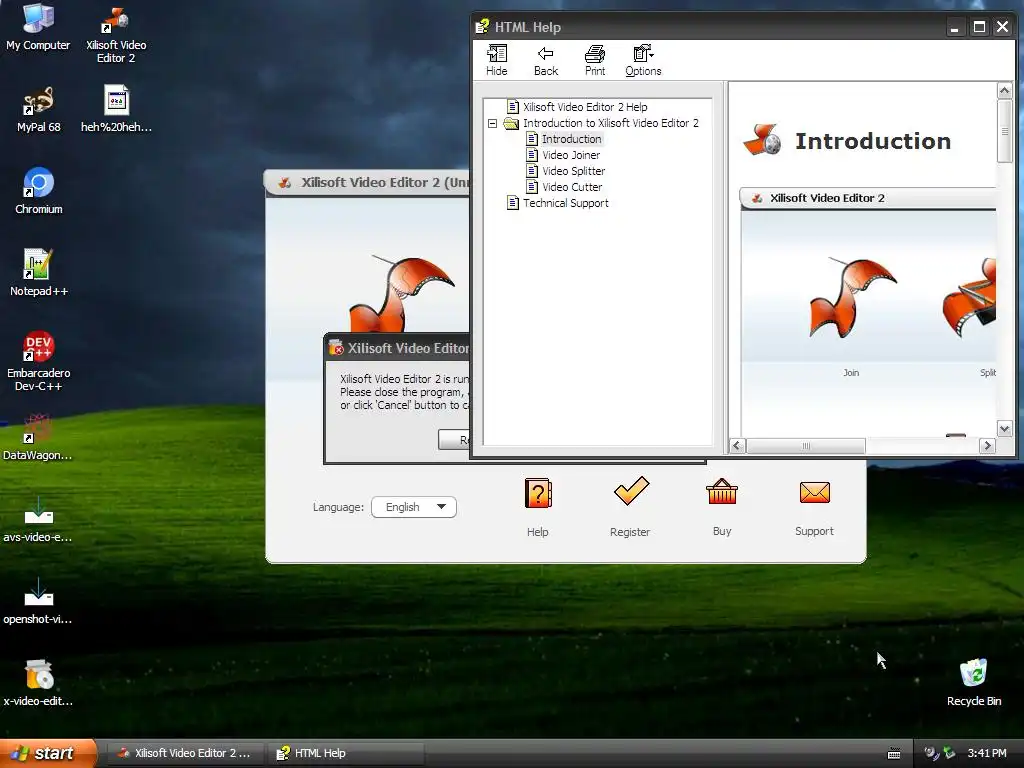This screenshot has height=768, width=1024.
Task: Click the keyboard icon on the taskbar
Action: [894, 754]
